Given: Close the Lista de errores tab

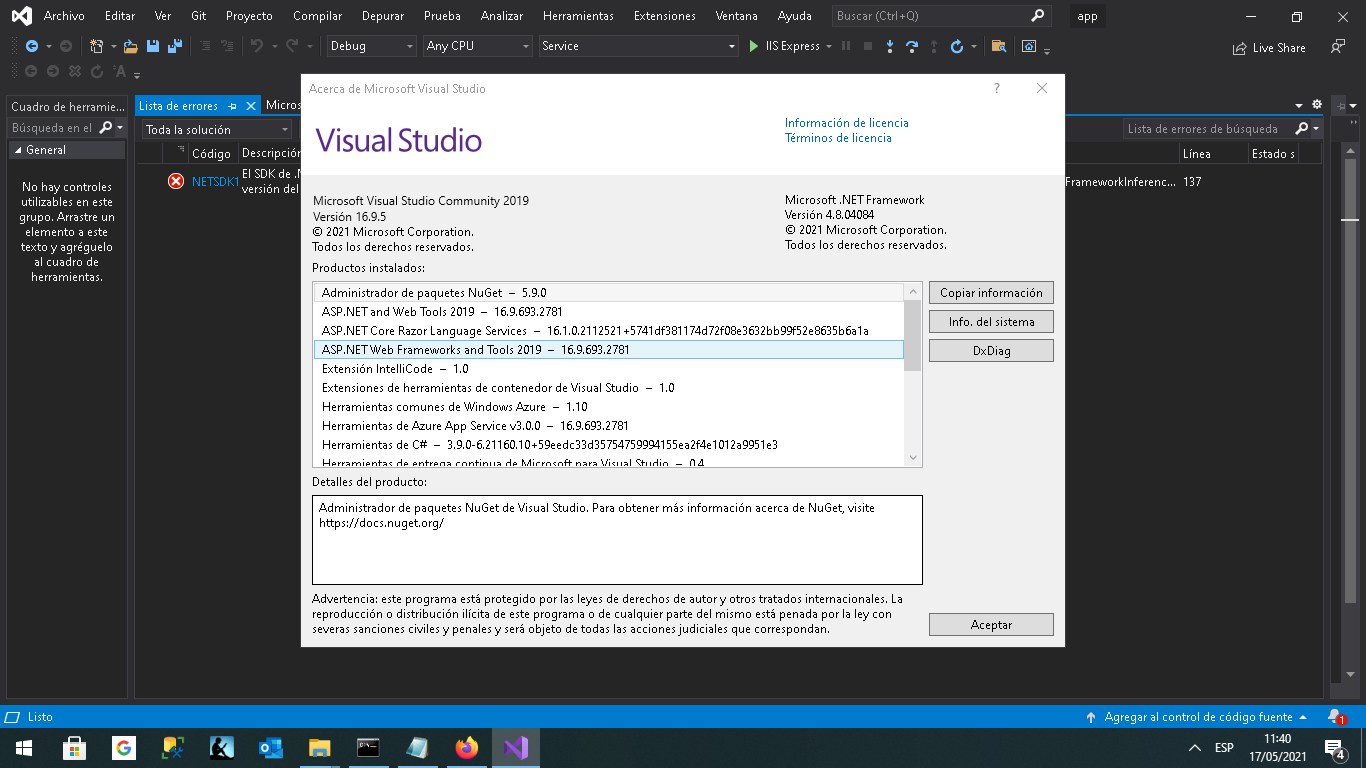Looking at the screenshot, I should (251, 106).
